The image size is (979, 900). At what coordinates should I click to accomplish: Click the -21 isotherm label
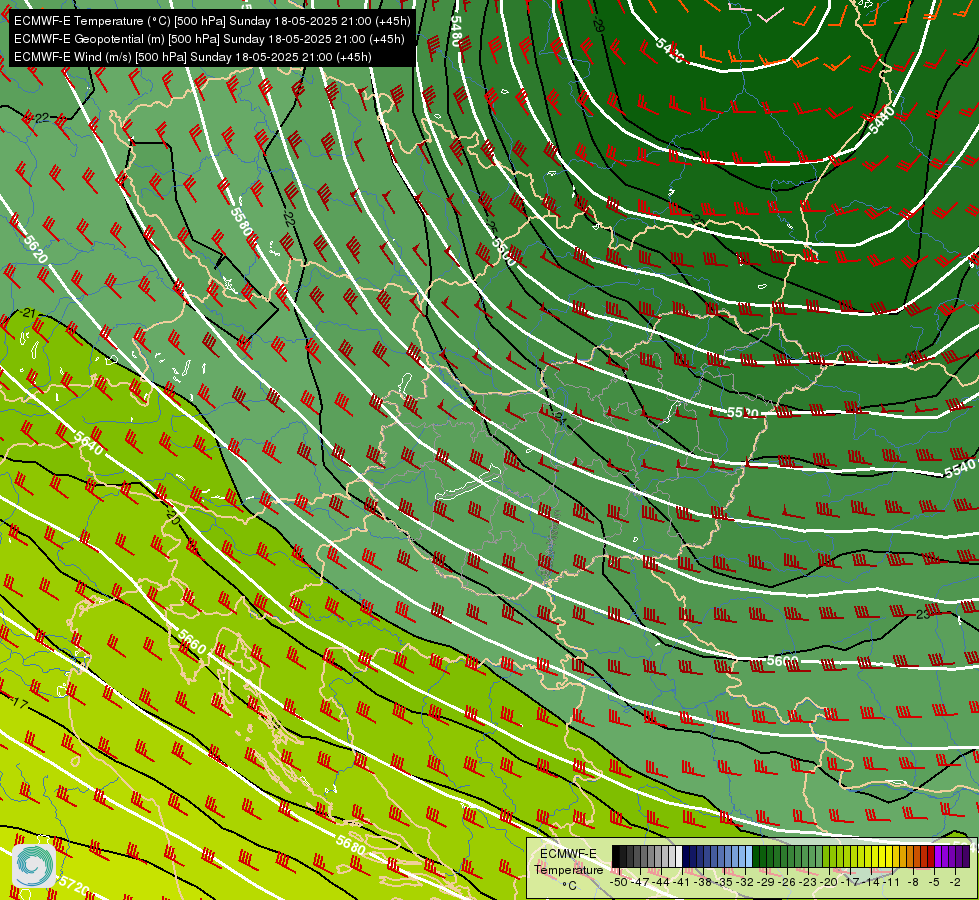click(x=27, y=313)
